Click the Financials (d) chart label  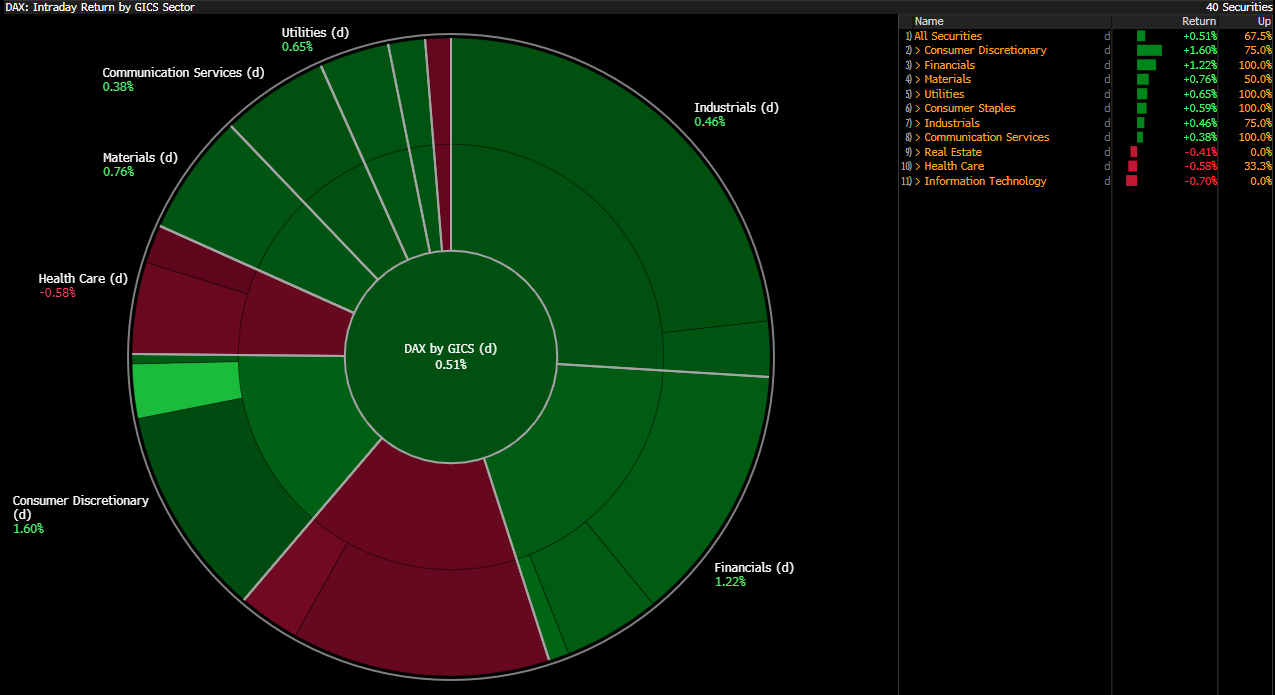(x=754, y=568)
